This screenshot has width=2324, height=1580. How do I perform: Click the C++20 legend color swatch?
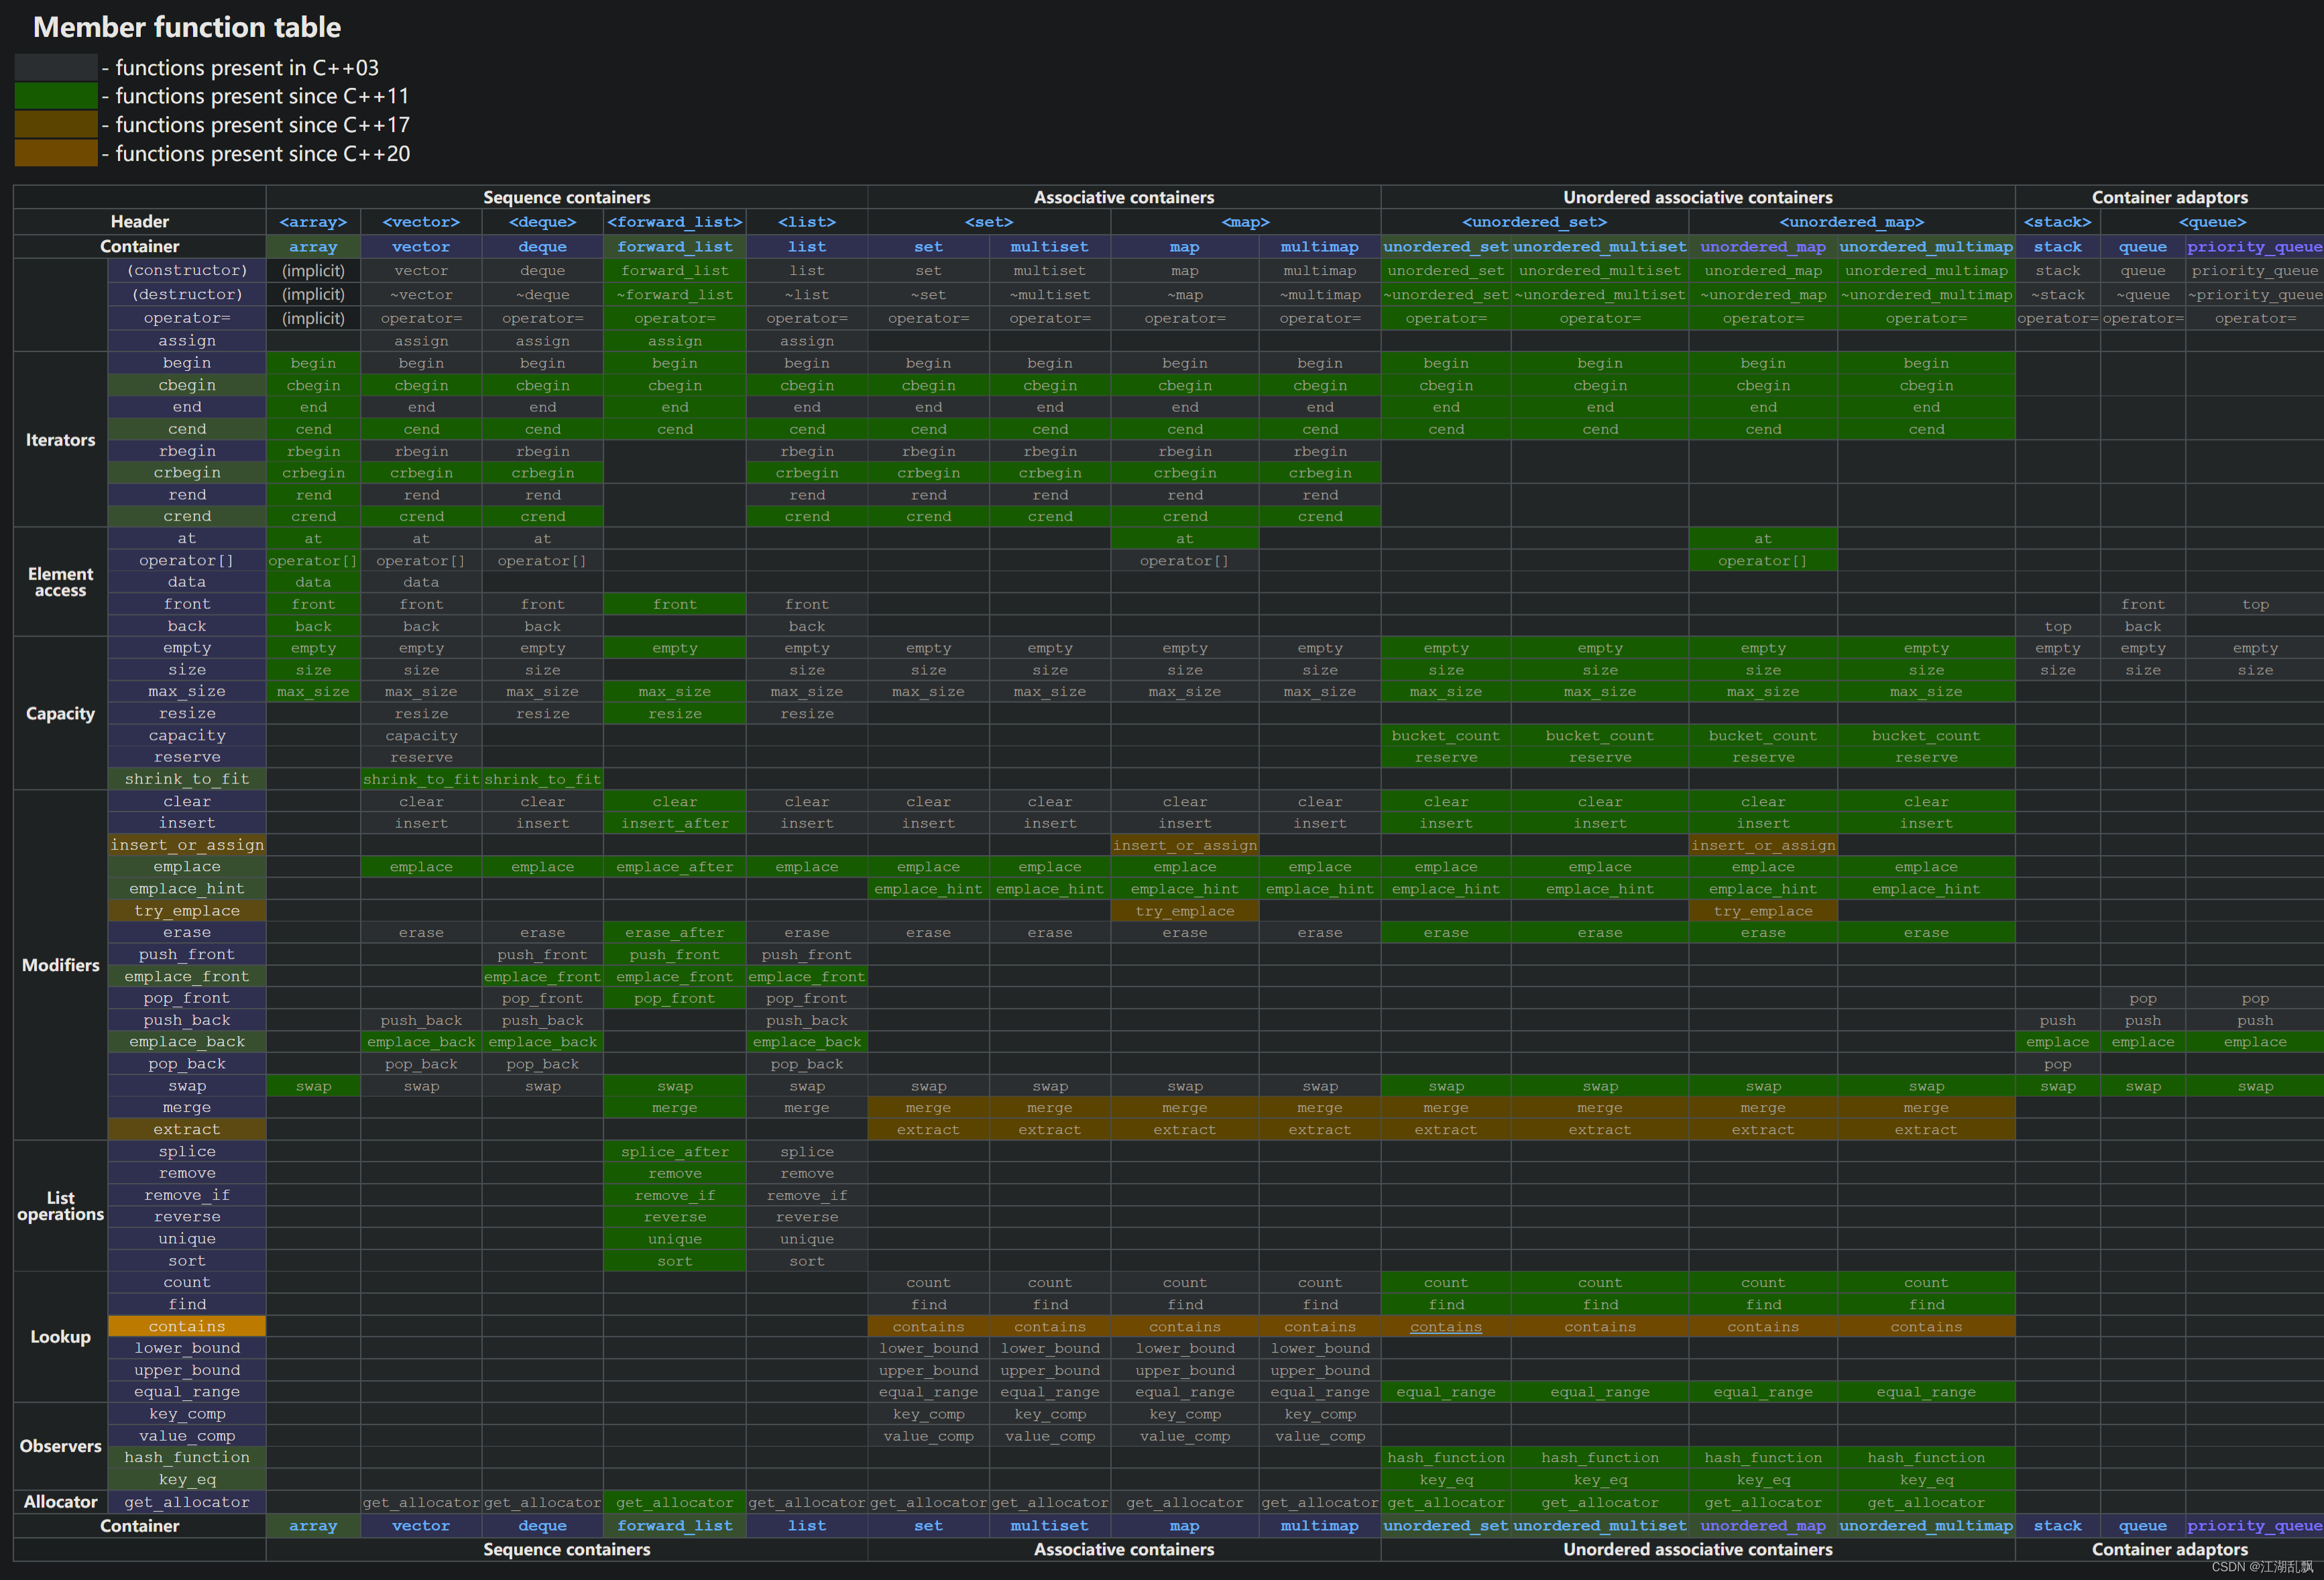56,154
